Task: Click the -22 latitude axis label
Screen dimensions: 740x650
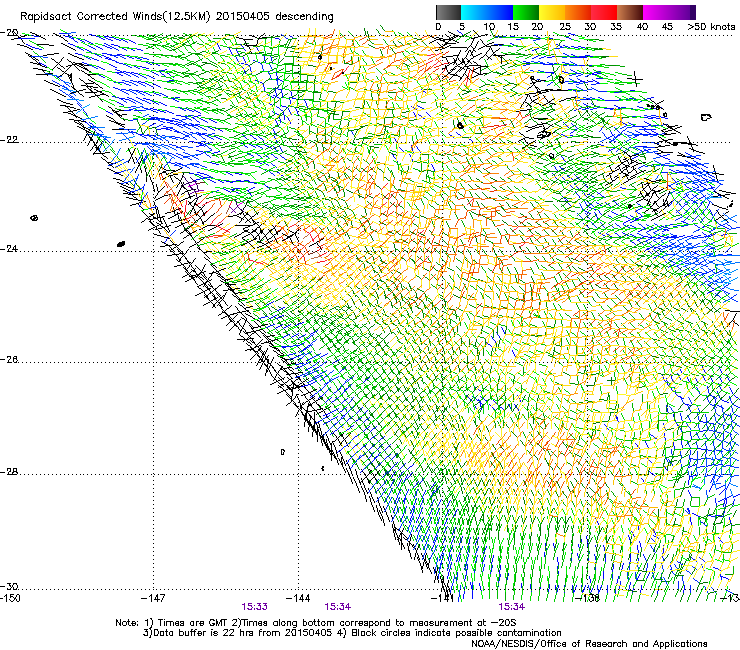Action: pos(9,140)
